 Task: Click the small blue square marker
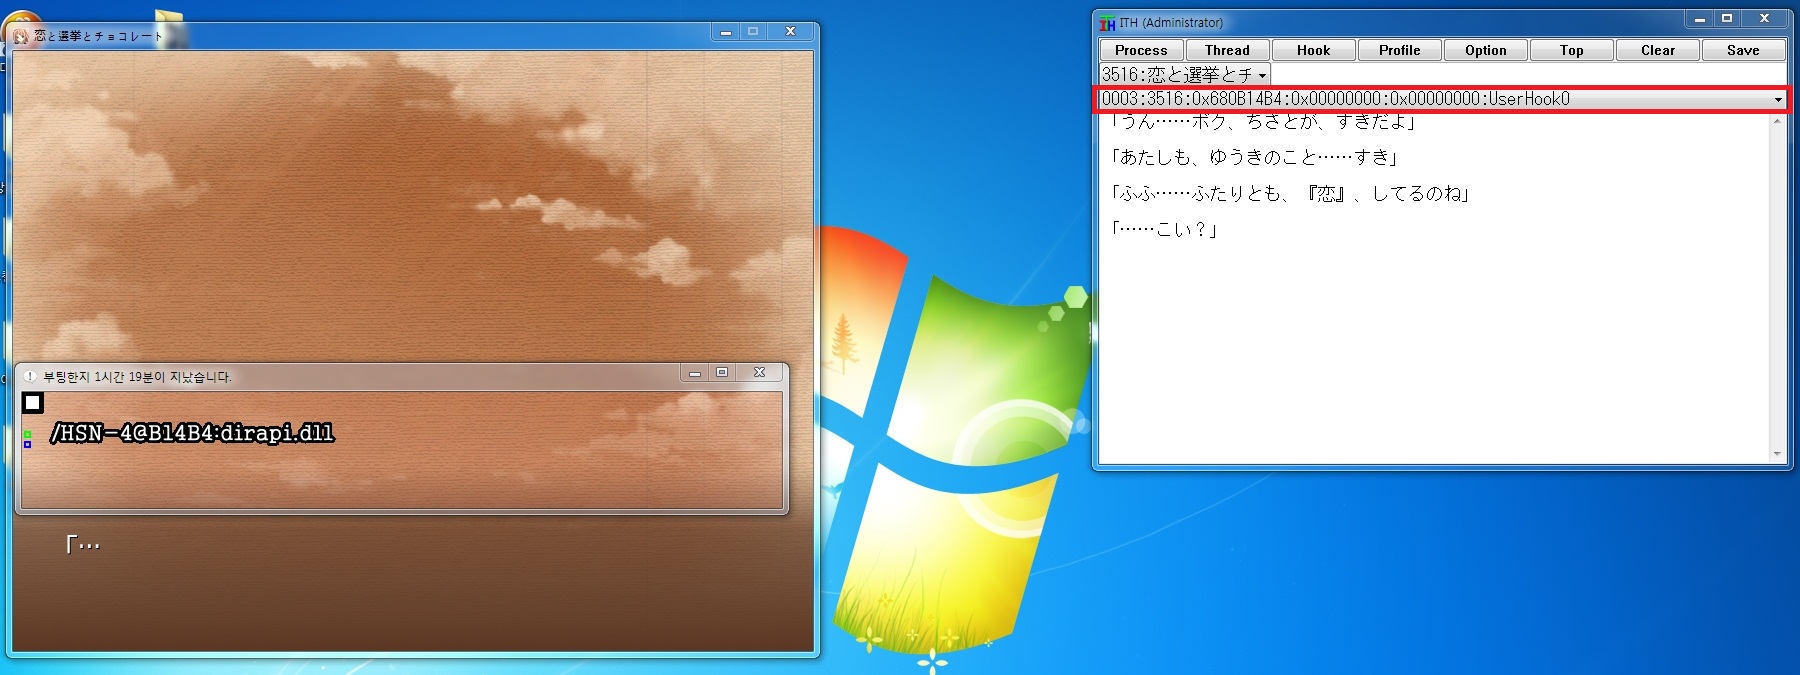[x=27, y=444]
